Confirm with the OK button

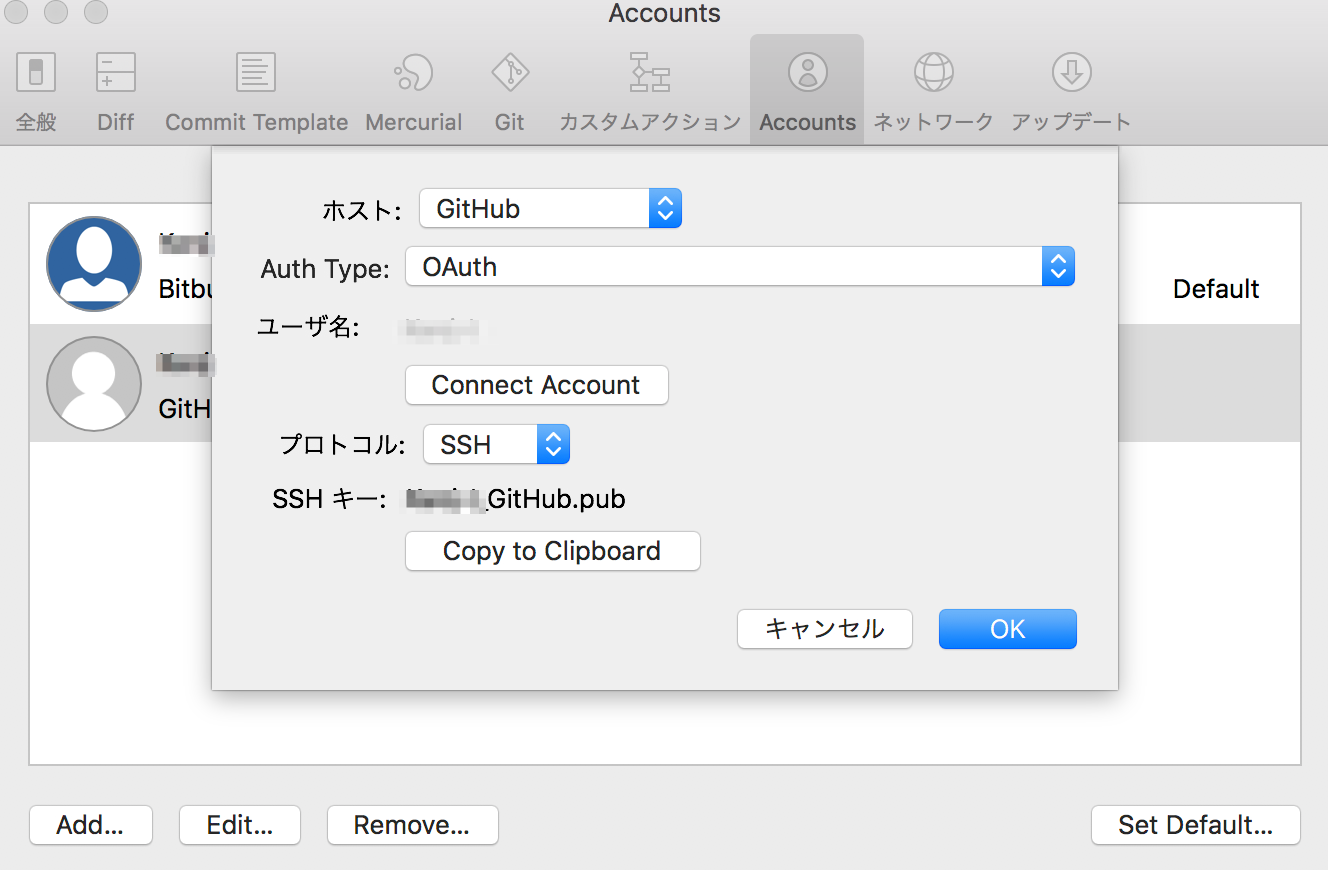1008,629
